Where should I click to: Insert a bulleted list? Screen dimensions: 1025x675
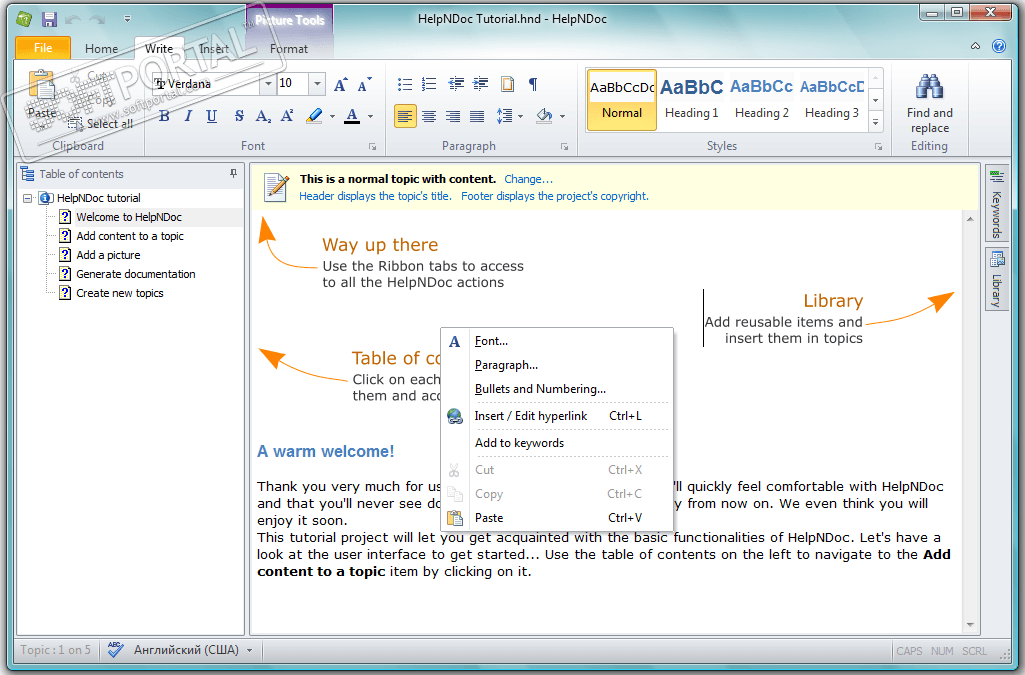pos(405,84)
